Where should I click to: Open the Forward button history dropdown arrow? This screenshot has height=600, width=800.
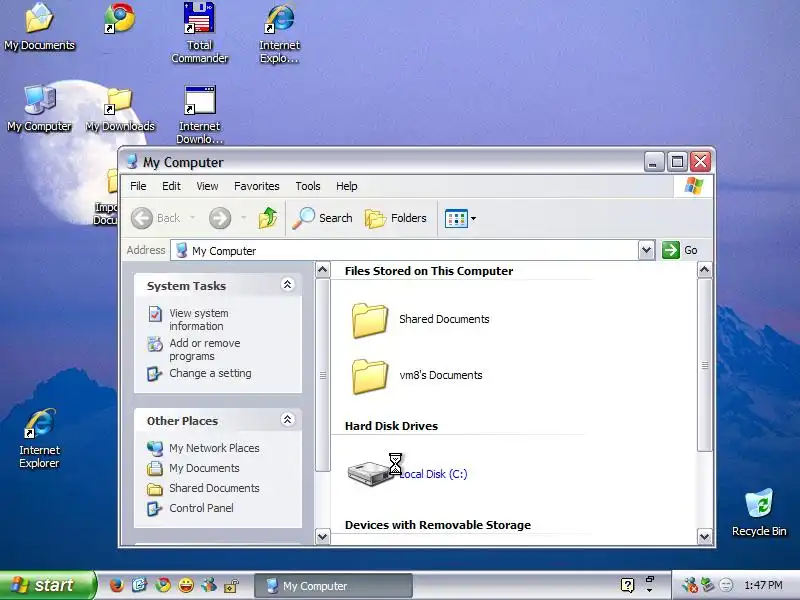[x=243, y=218]
